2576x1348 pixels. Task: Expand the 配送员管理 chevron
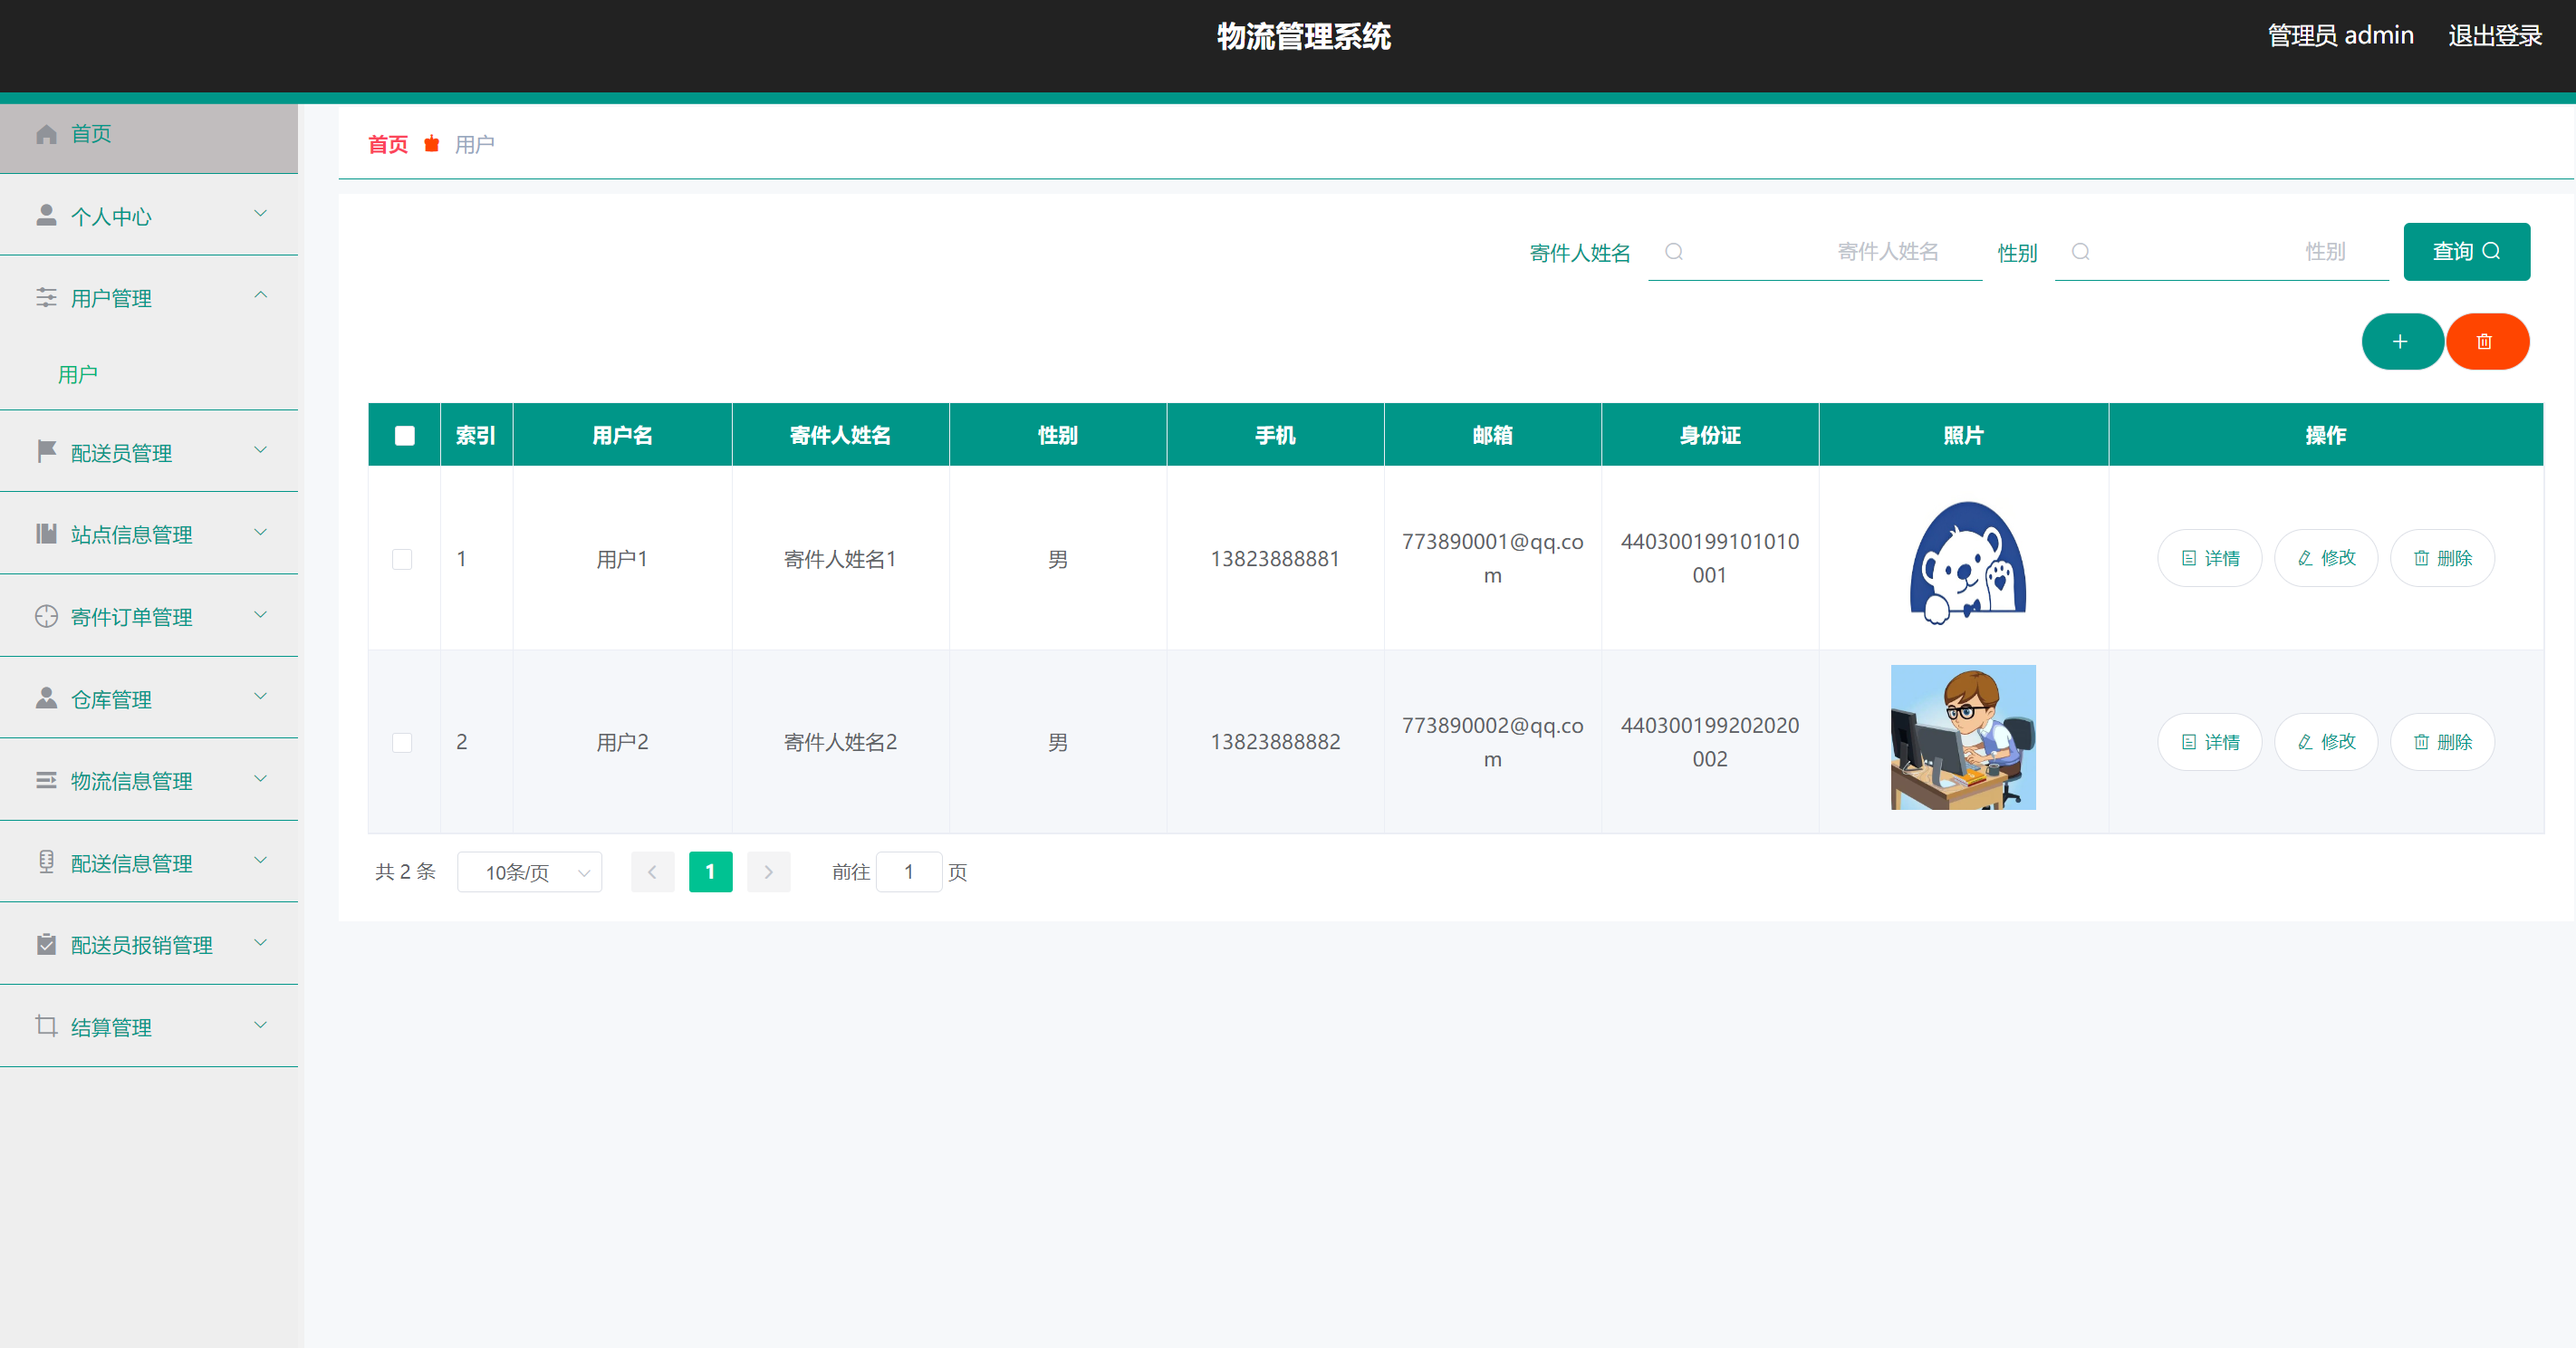(x=260, y=451)
